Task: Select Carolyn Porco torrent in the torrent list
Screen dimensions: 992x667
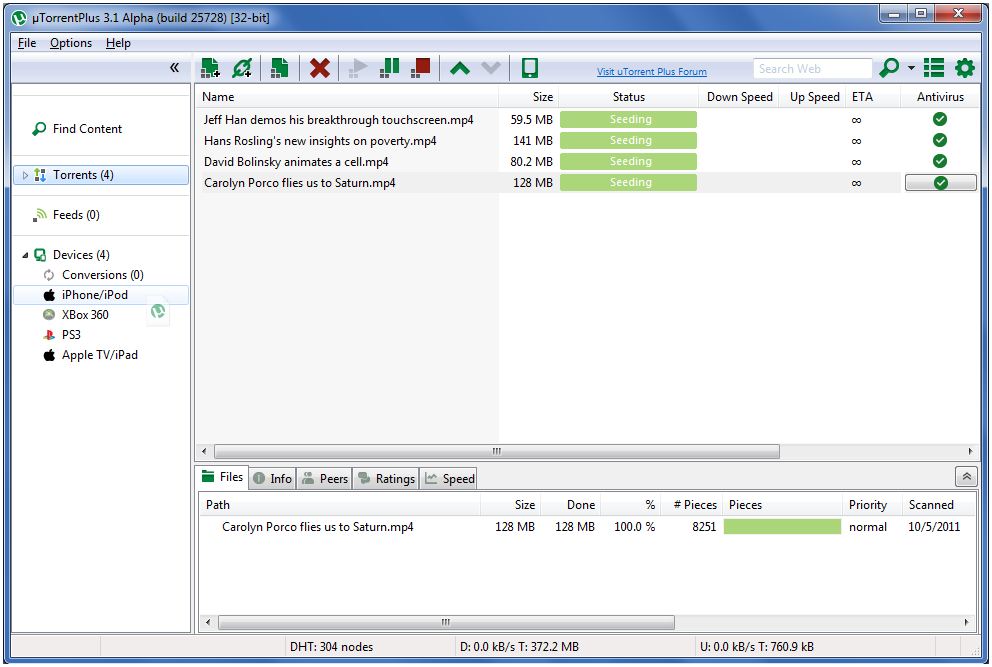Action: [299, 183]
